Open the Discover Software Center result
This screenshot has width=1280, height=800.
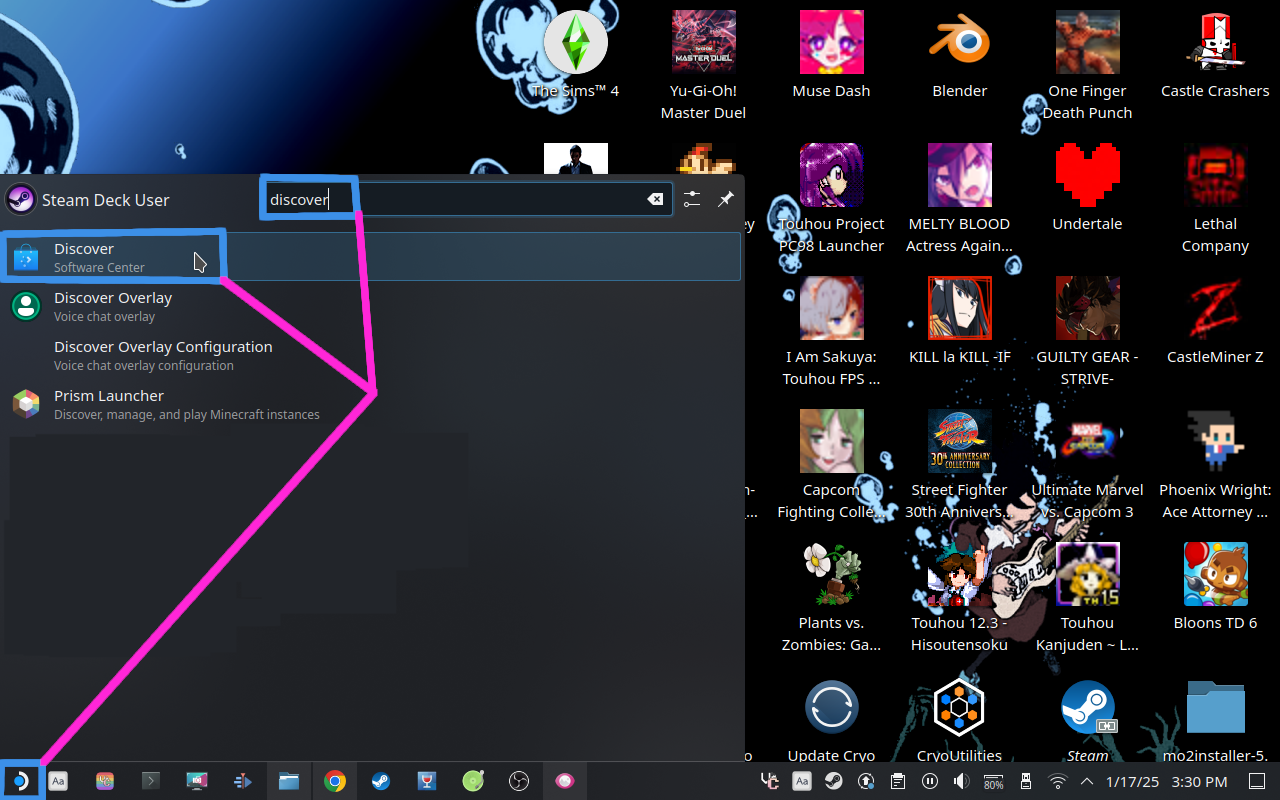coord(372,257)
